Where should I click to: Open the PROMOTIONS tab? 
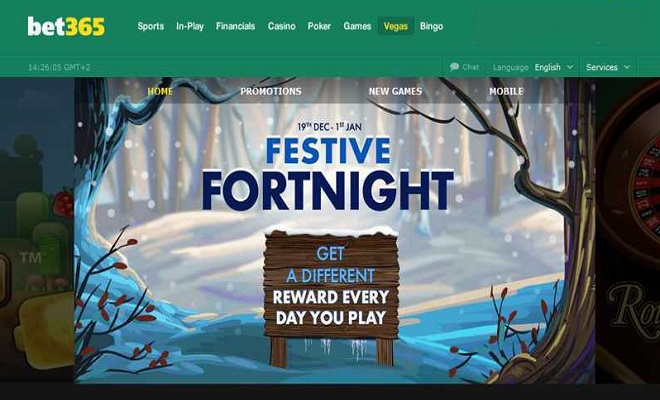click(x=271, y=91)
